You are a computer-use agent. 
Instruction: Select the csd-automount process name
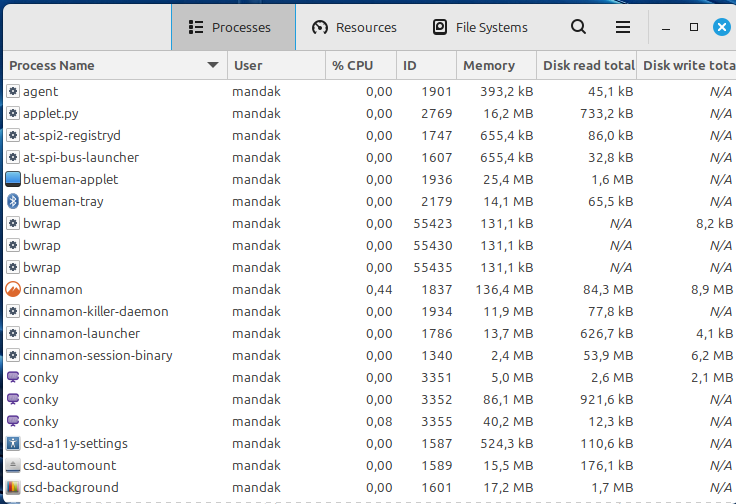[69, 466]
